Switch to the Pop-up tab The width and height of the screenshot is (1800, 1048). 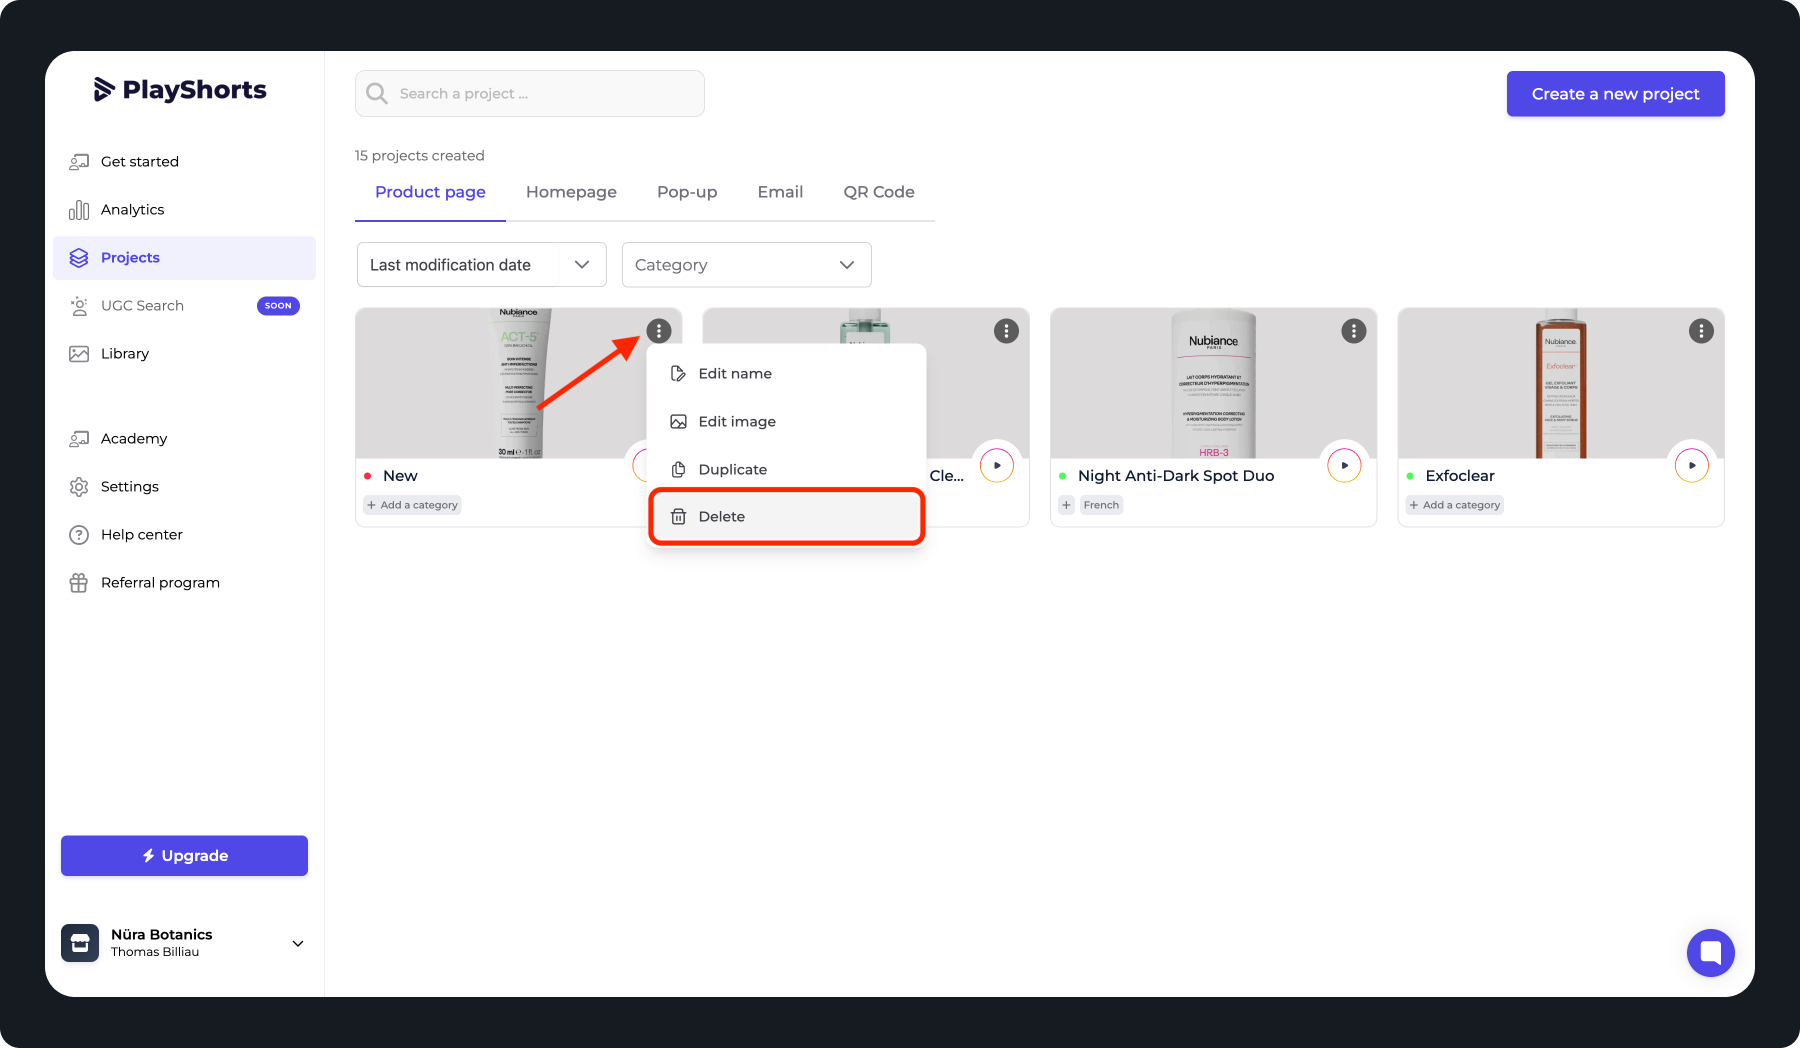pos(687,192)
